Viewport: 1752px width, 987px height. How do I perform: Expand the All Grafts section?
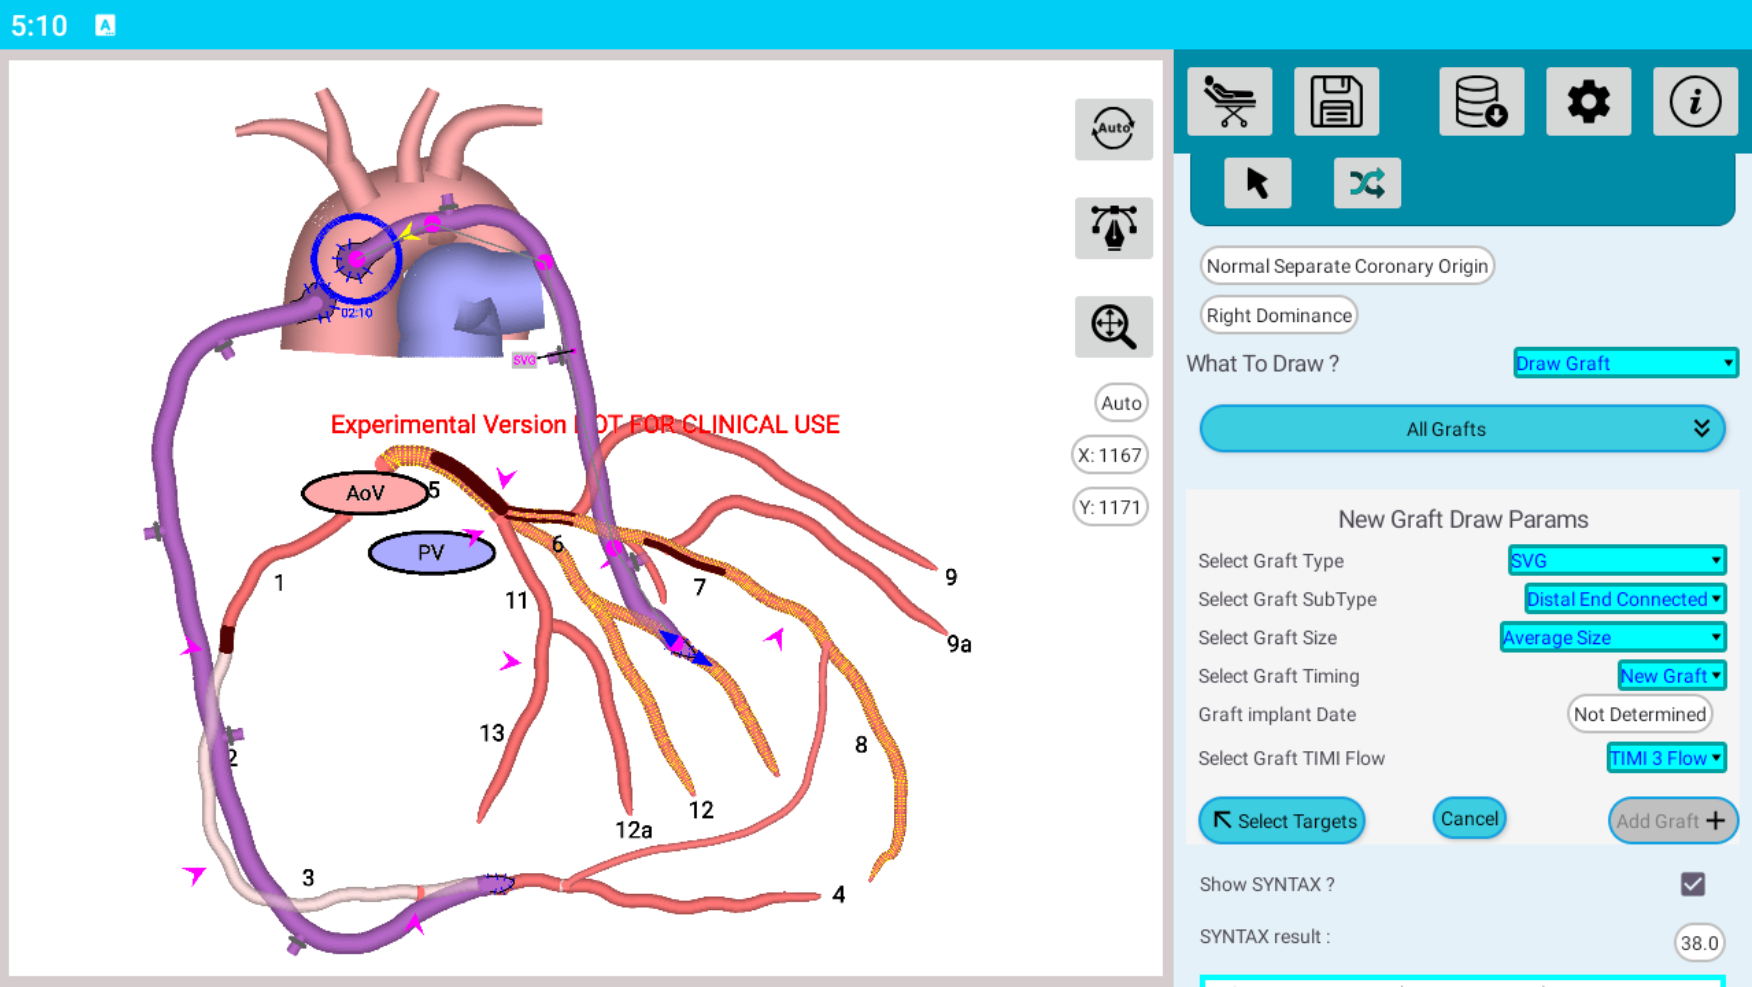pyautogui.click(x=1461, y=429)
